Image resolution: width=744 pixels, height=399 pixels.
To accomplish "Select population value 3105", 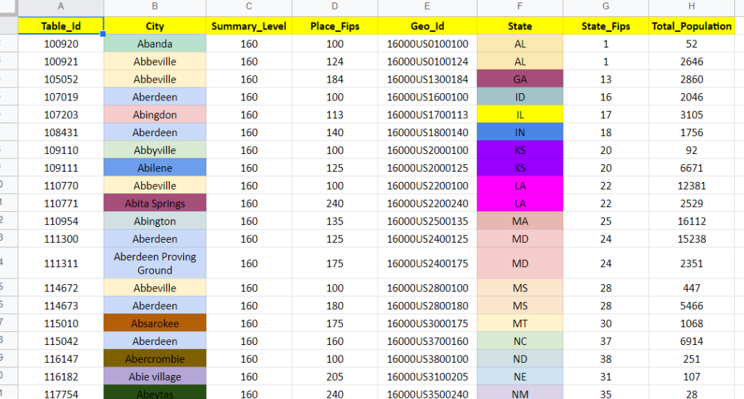I will click(691, 115).
